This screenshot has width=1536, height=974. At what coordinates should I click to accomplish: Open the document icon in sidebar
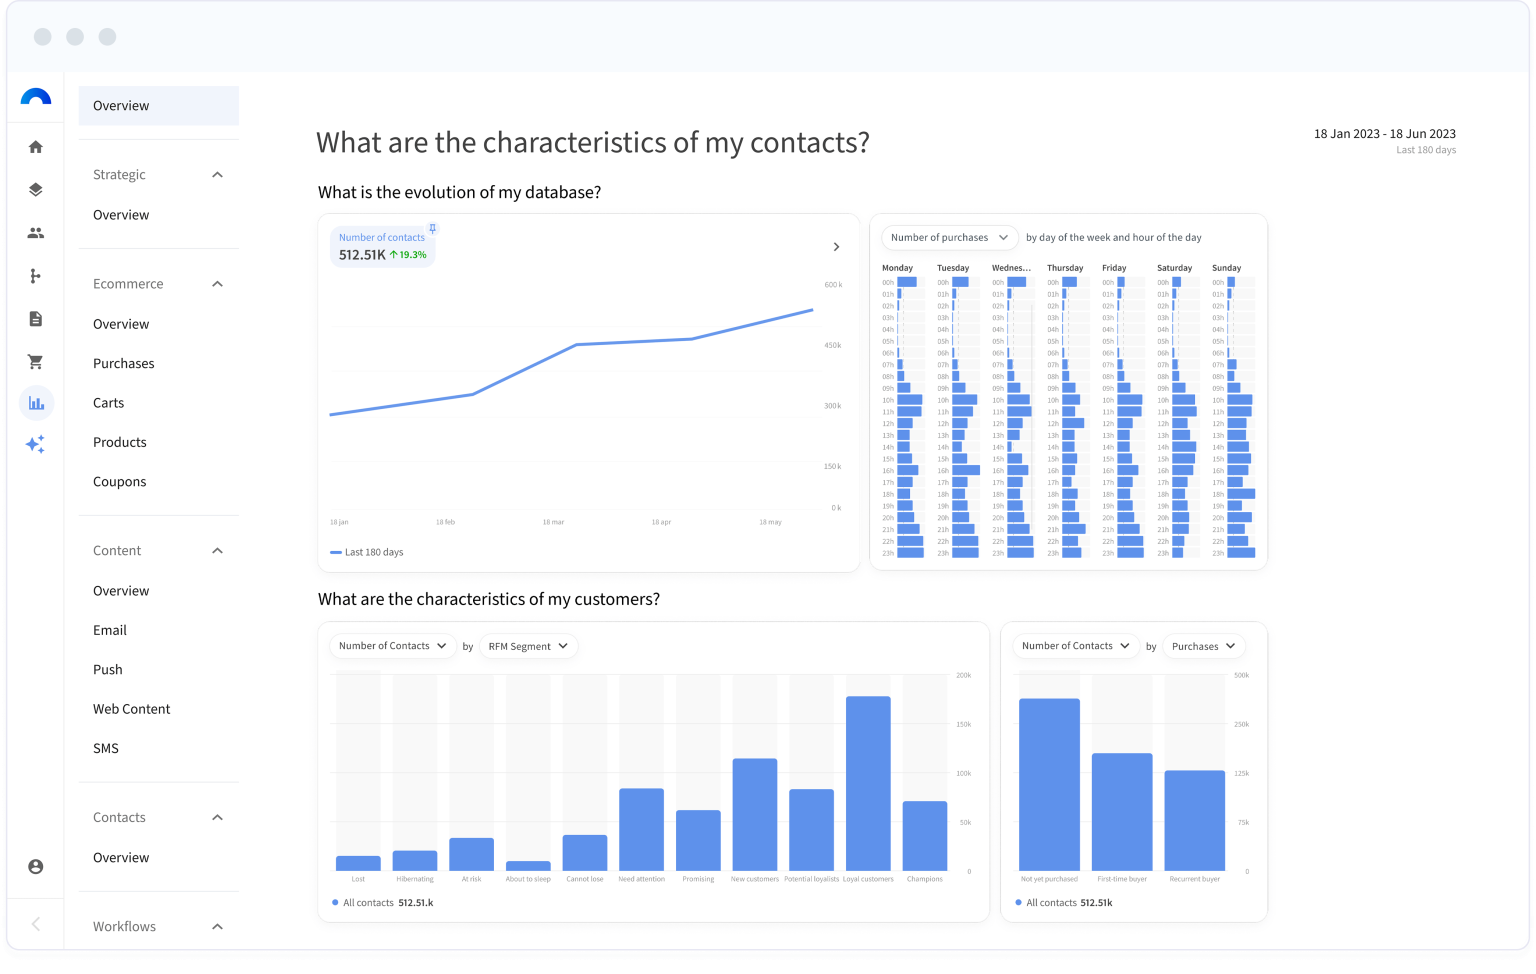(x=36, y=319)
